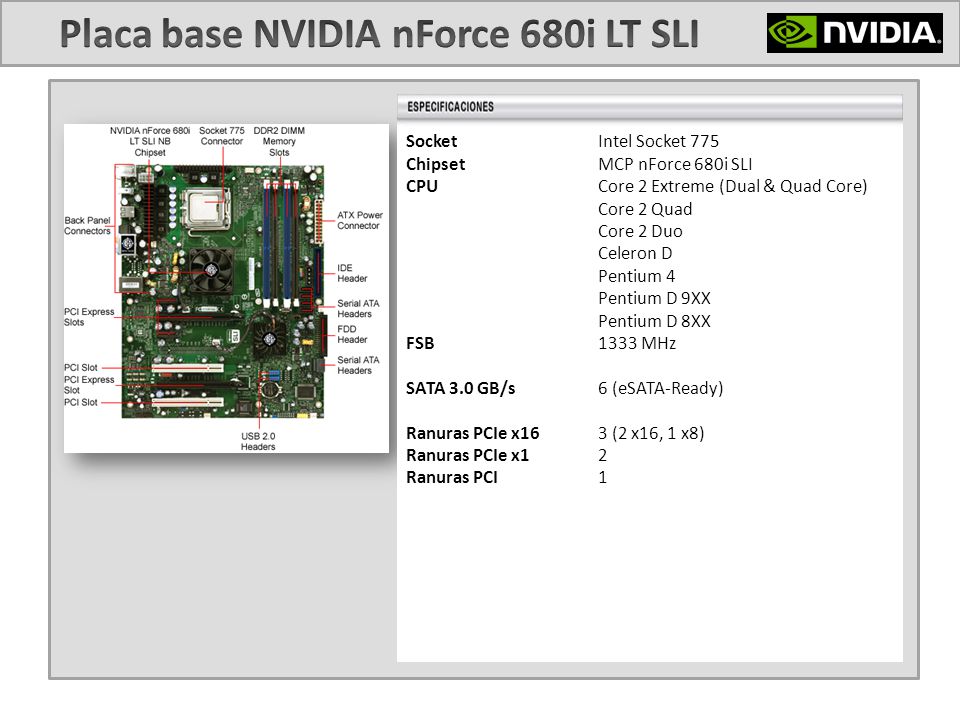
Task: Click 'USB 2.0 Headers' diagram label
Action: pyautogui.click(x=258, y=441)
